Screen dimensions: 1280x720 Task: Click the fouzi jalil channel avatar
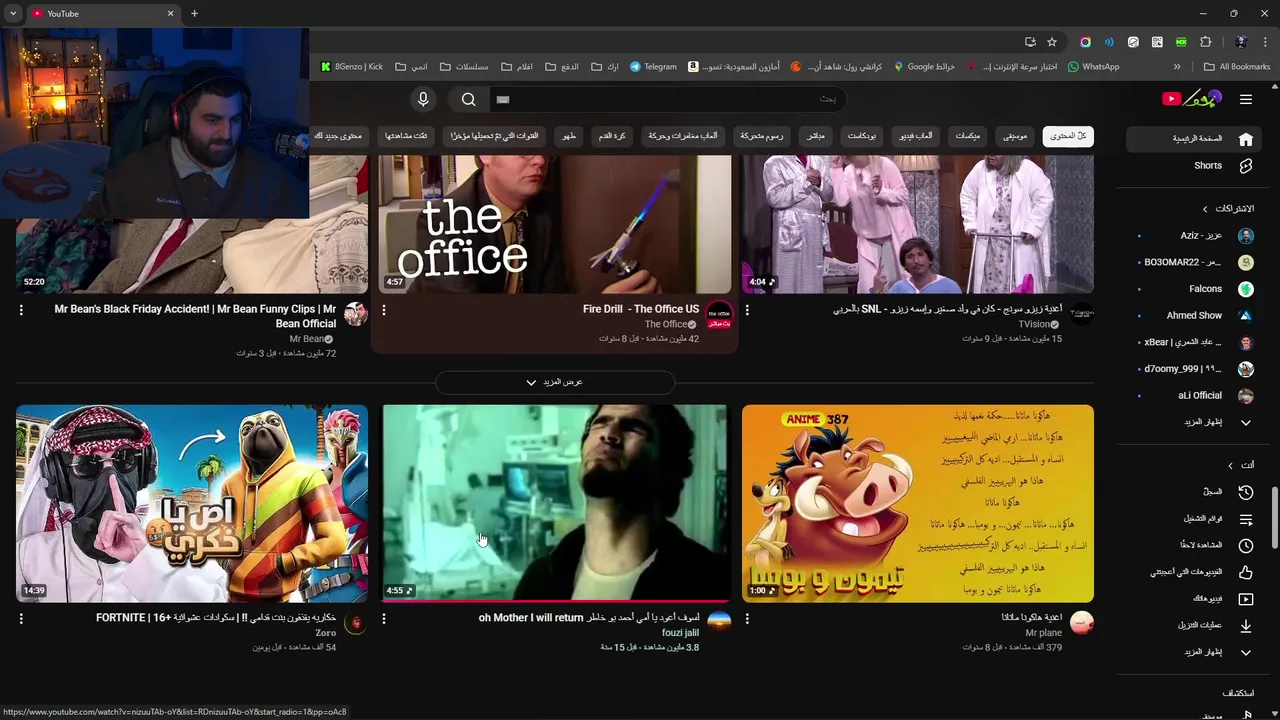tap(719, 622)
